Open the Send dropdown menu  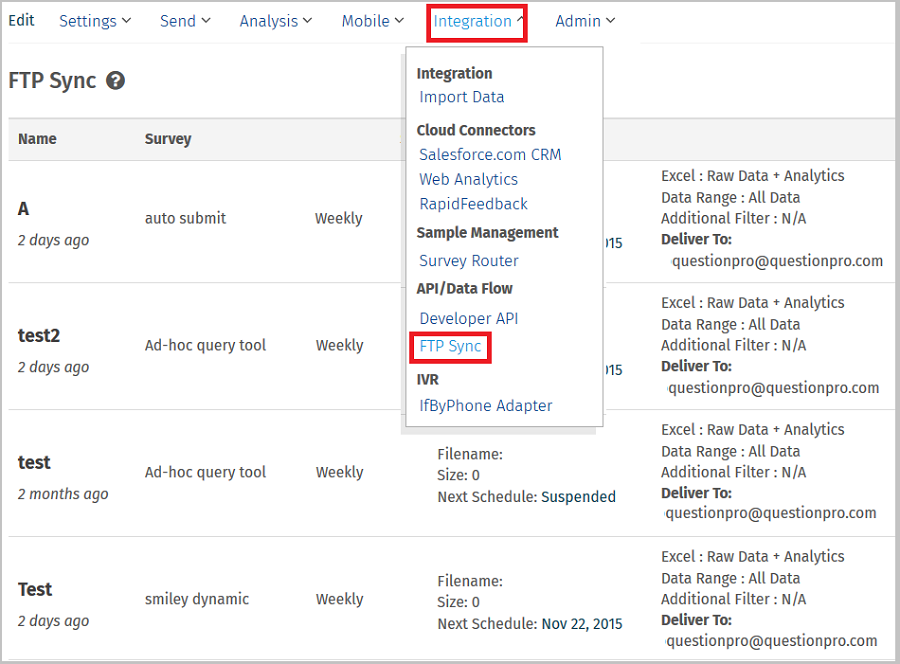click(x=185, y=20)
